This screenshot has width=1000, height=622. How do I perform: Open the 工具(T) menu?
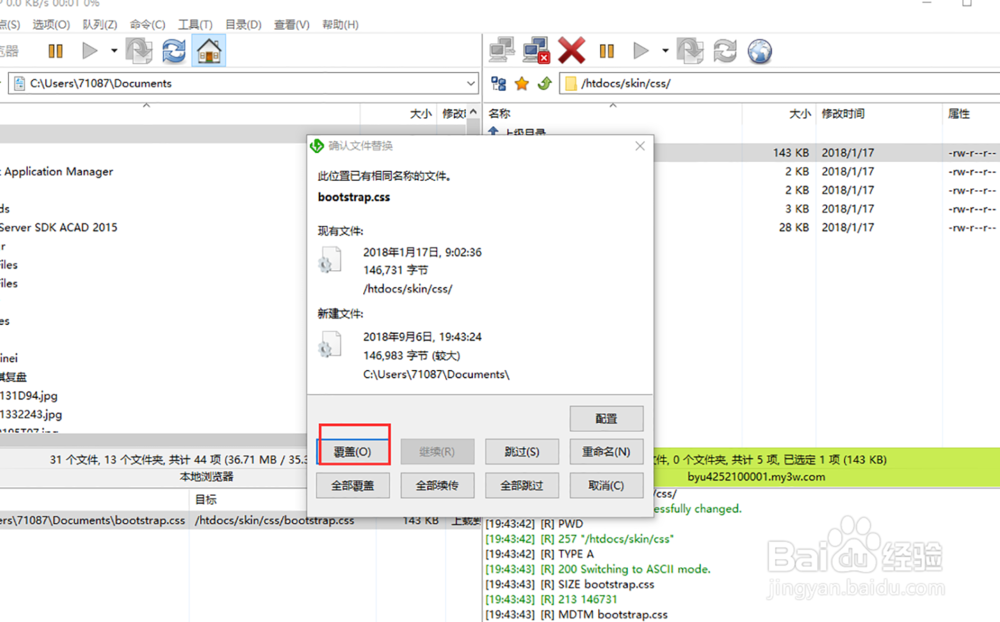pos(195,24)
